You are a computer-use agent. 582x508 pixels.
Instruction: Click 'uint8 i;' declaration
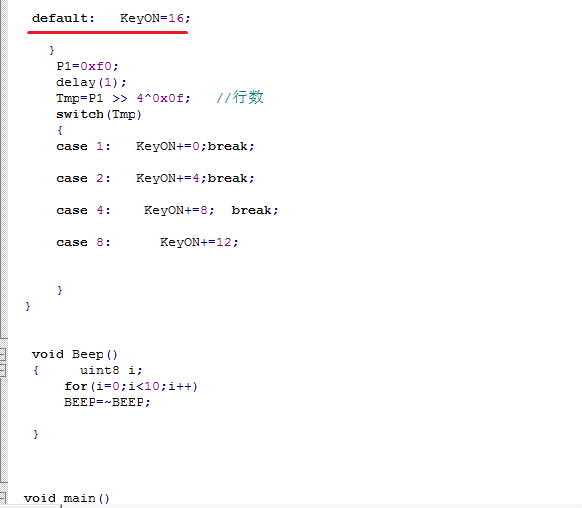click(111, 370)
